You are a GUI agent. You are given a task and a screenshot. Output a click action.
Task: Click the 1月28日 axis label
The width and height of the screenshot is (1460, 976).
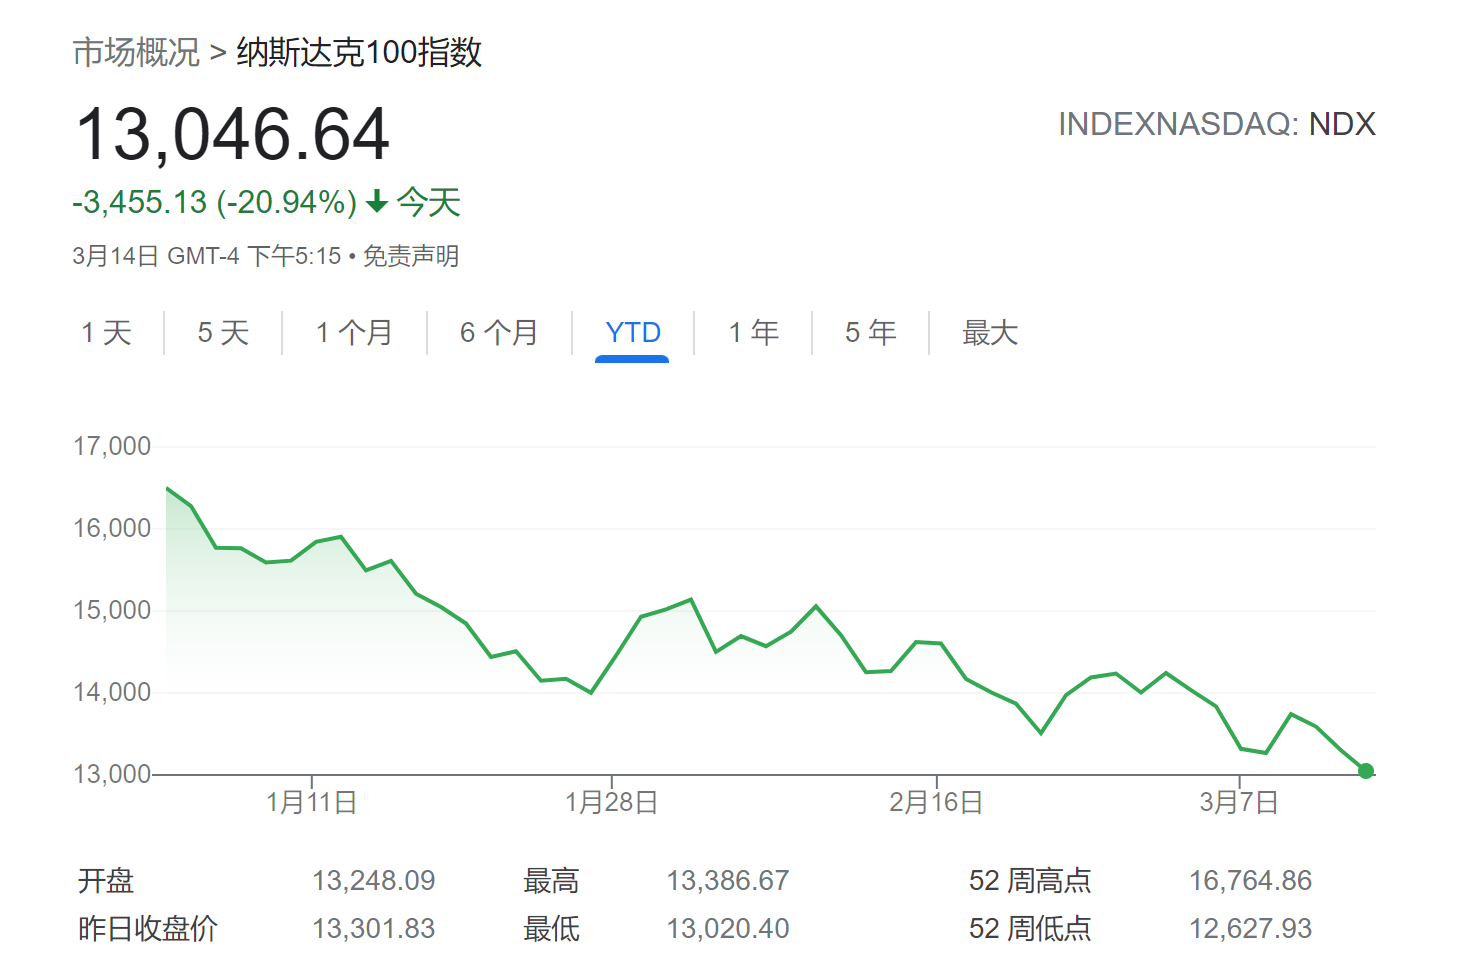coord(612,802)
